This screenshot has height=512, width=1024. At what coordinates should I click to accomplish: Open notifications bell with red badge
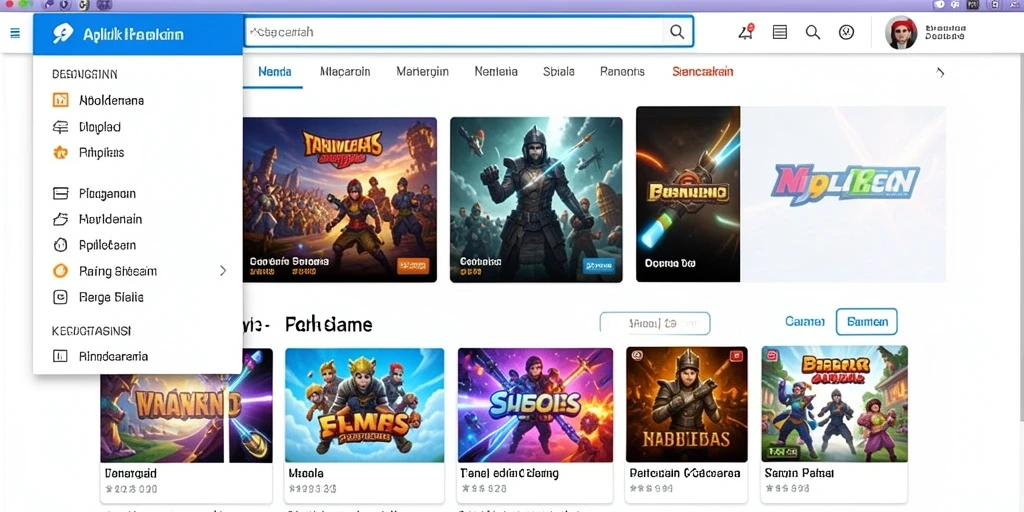[x=746, y=31]
